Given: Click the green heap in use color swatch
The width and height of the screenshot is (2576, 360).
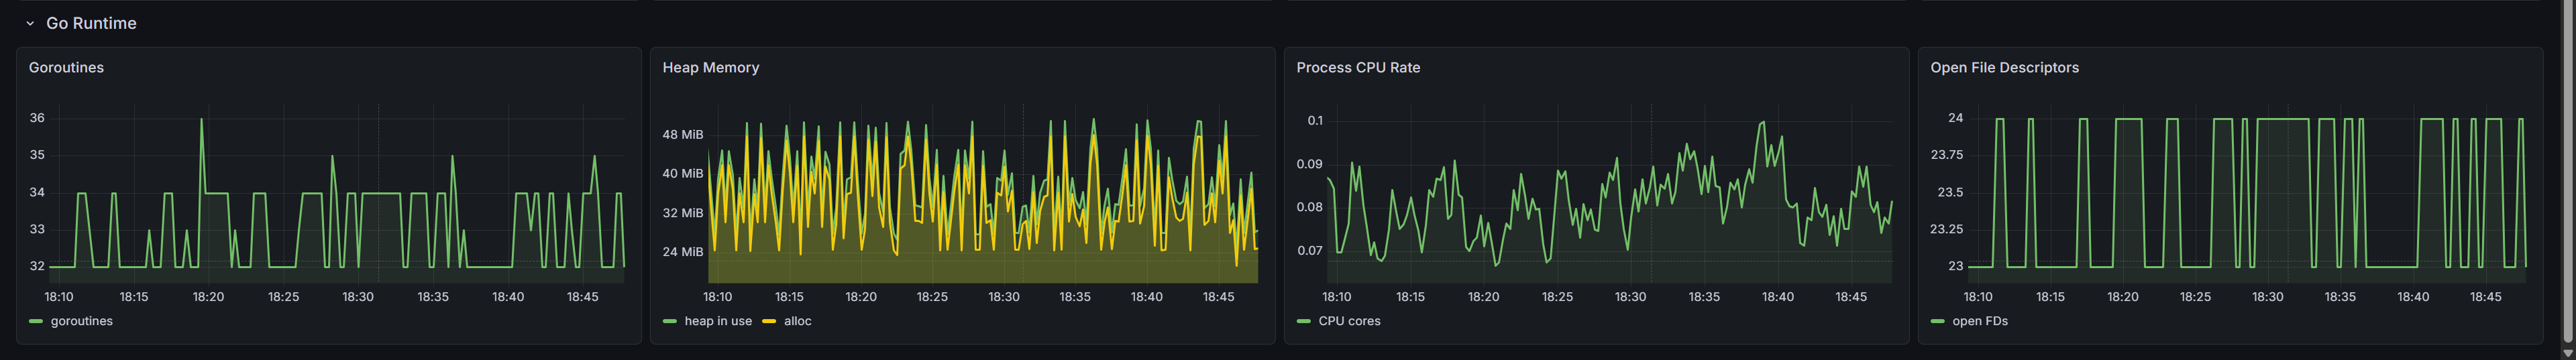Looking at the screenshot, I should [x=670, y=321].
